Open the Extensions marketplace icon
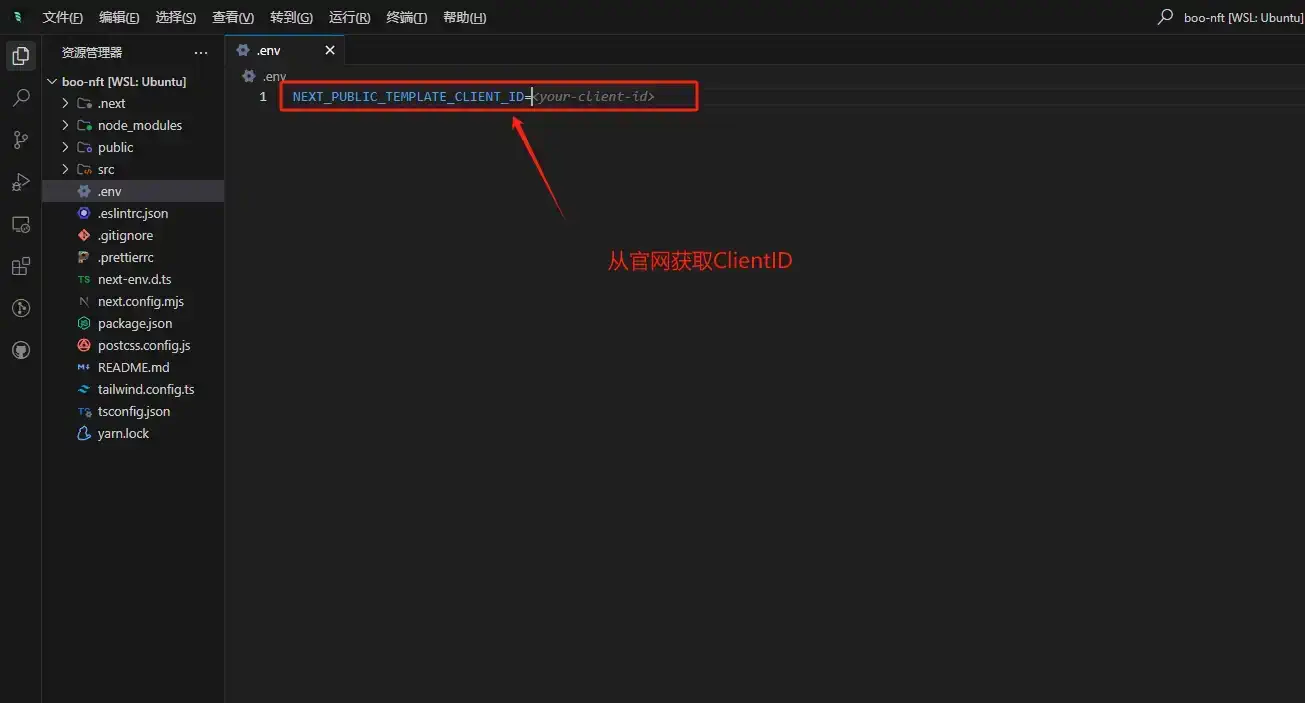The width and height of the screenshot is (1305, 703). (20, 266)
